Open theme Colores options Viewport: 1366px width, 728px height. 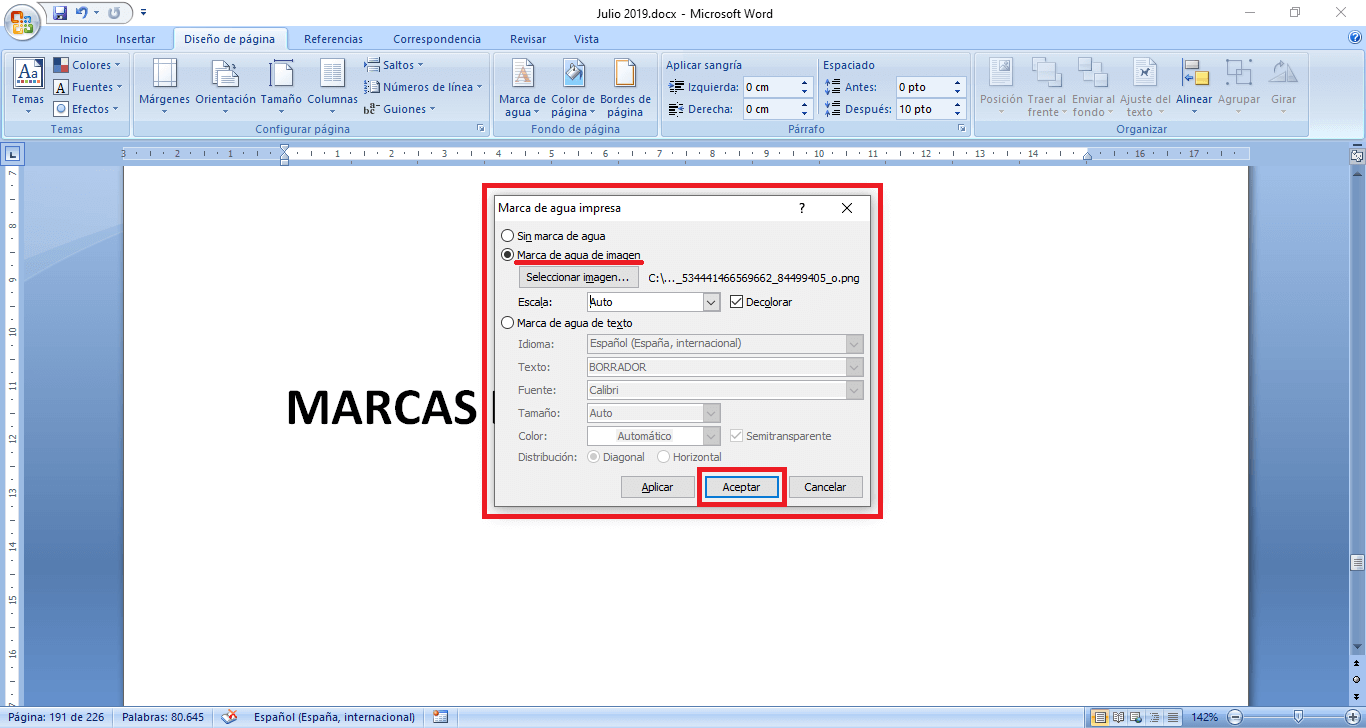(88, 65)
